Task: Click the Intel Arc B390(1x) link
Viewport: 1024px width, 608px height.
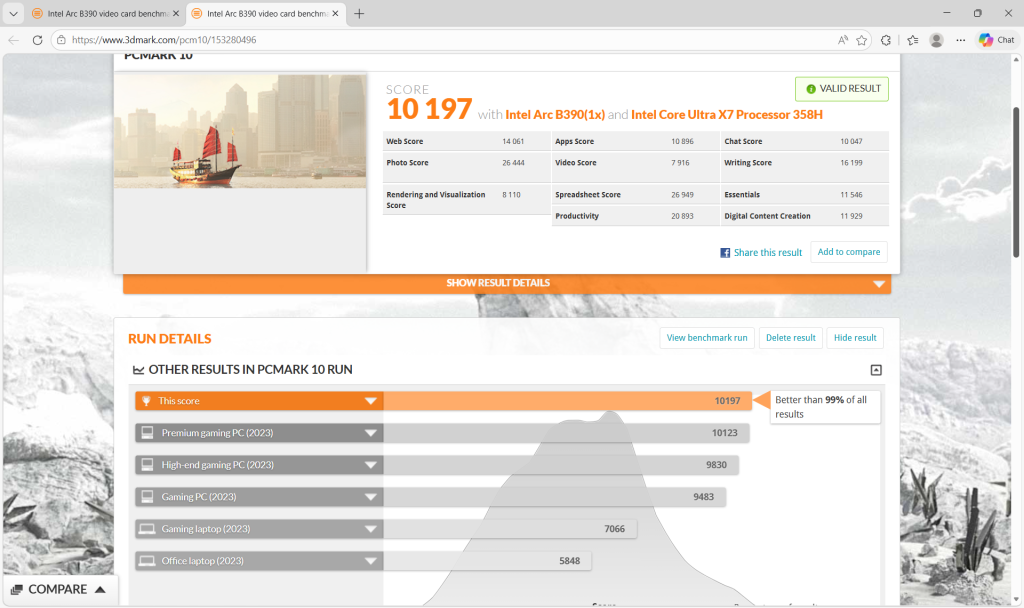Action: (x=555, y=114)
